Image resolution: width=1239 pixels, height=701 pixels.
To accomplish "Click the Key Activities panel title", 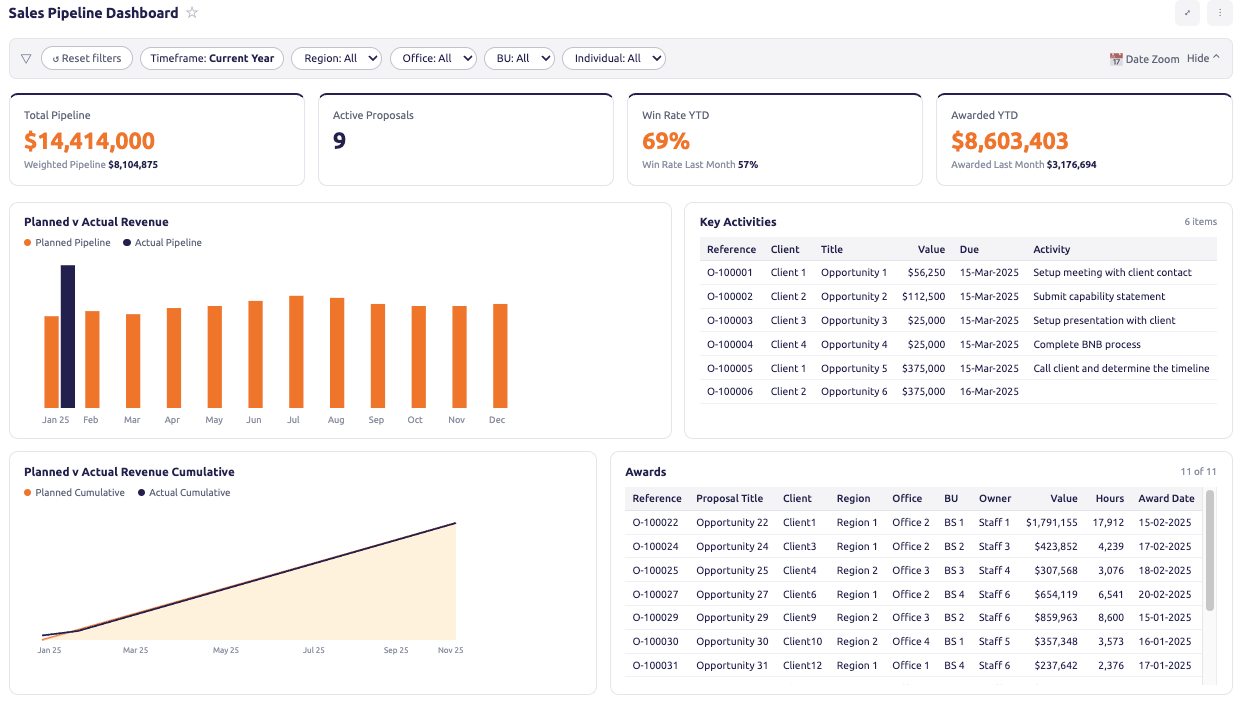I will [738, 222].
